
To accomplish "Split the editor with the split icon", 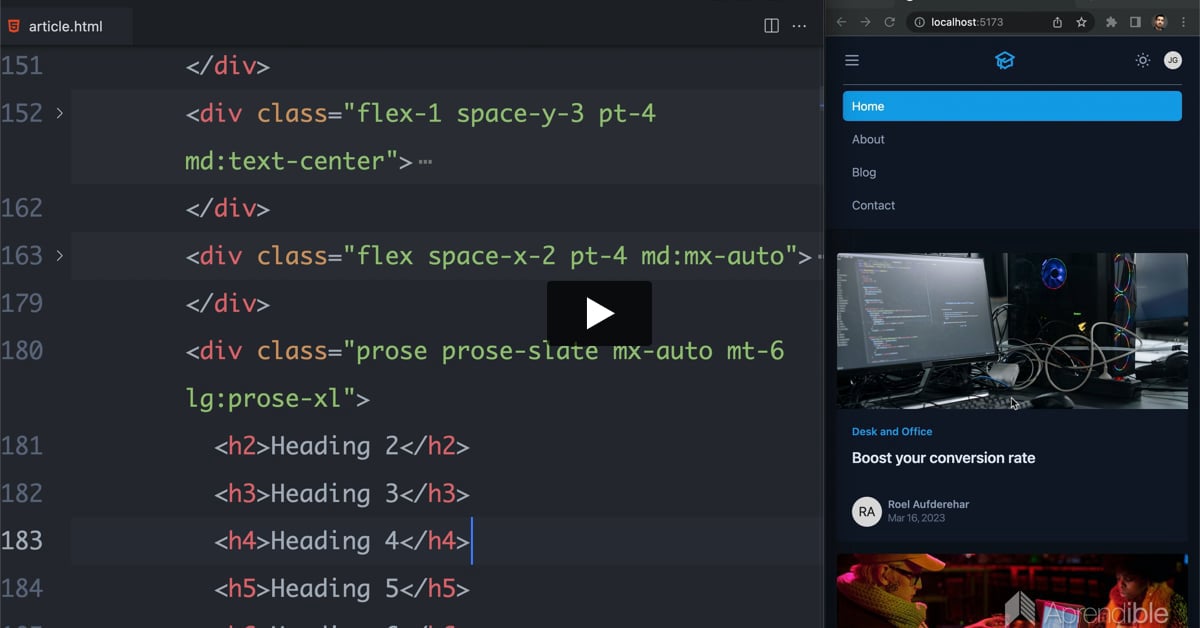I will [x=771, y=26].
